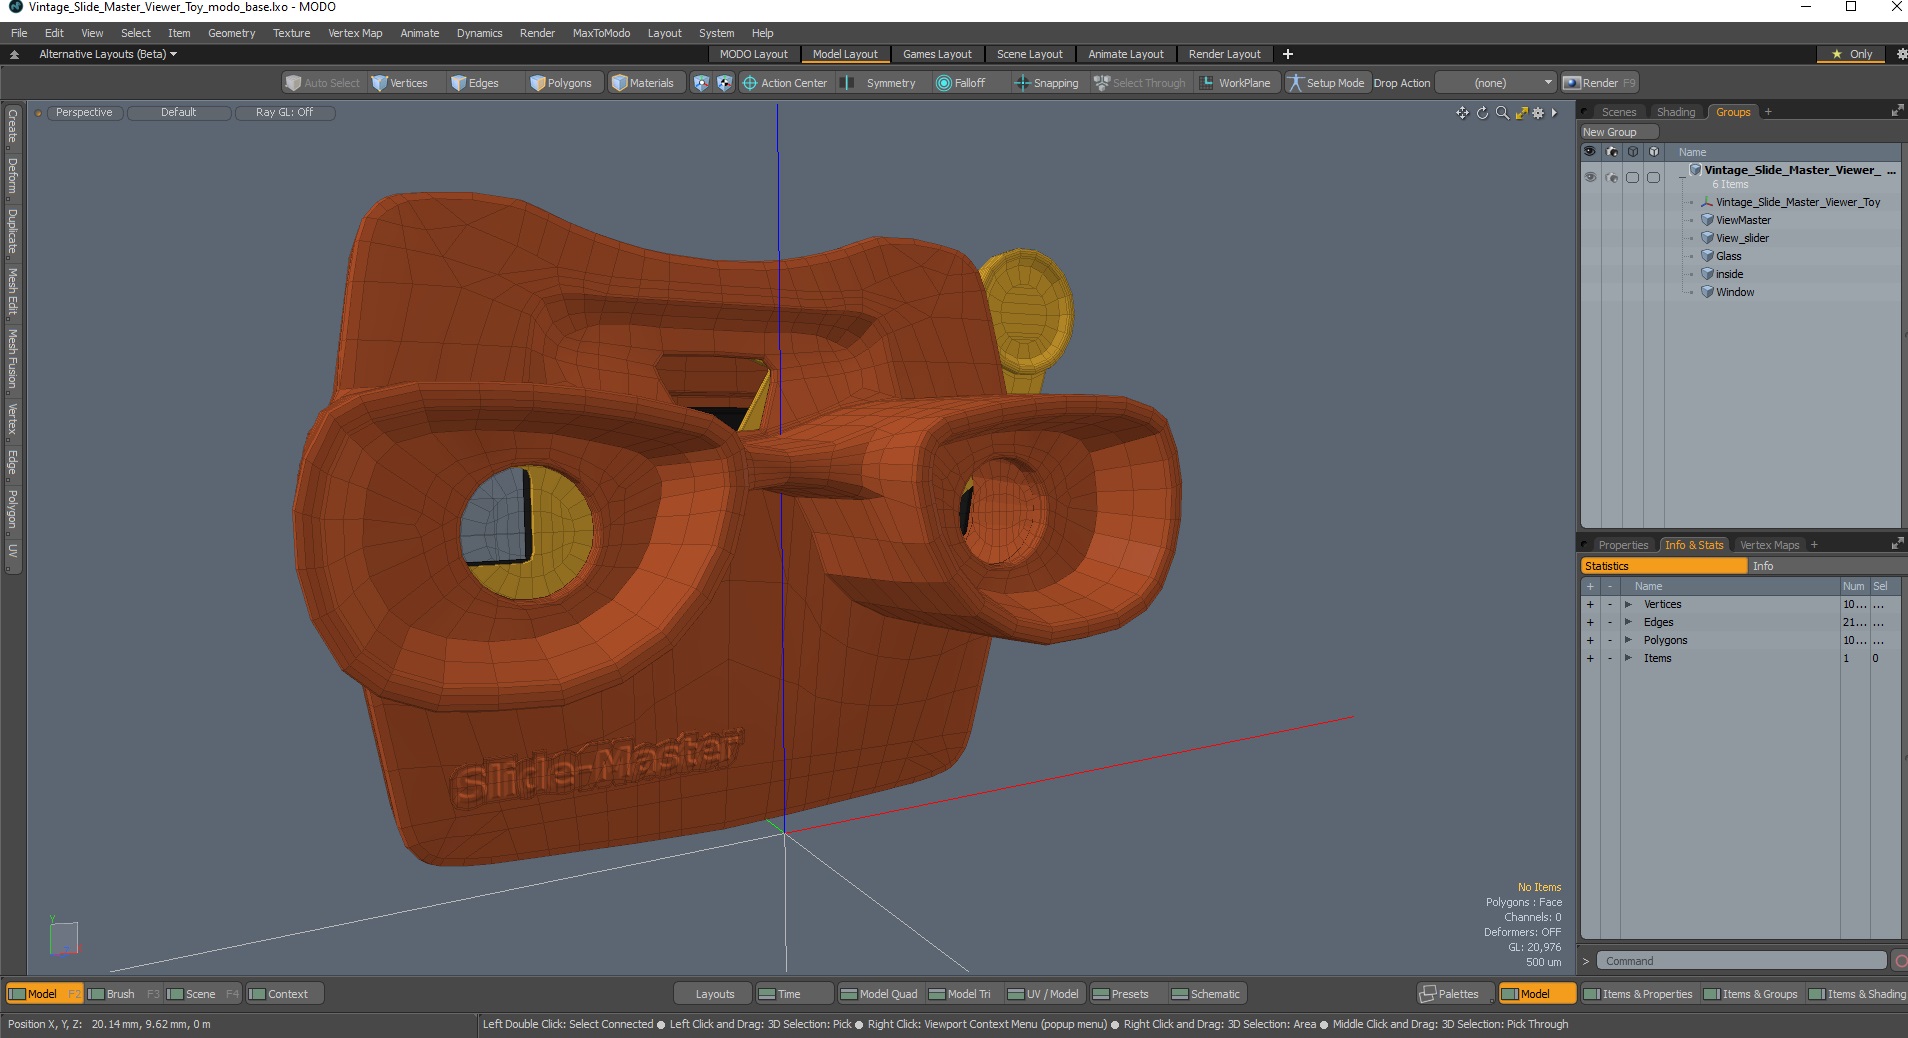Click the Model Quad layout button
1908x1038 pixels.
click(879, 994)
